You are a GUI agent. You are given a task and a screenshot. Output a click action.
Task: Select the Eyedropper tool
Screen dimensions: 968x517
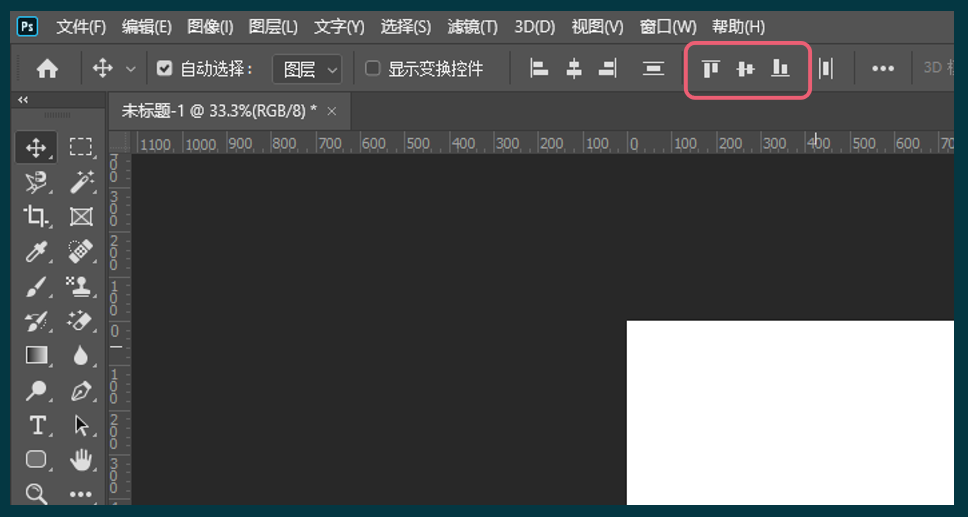coord(36,251)
